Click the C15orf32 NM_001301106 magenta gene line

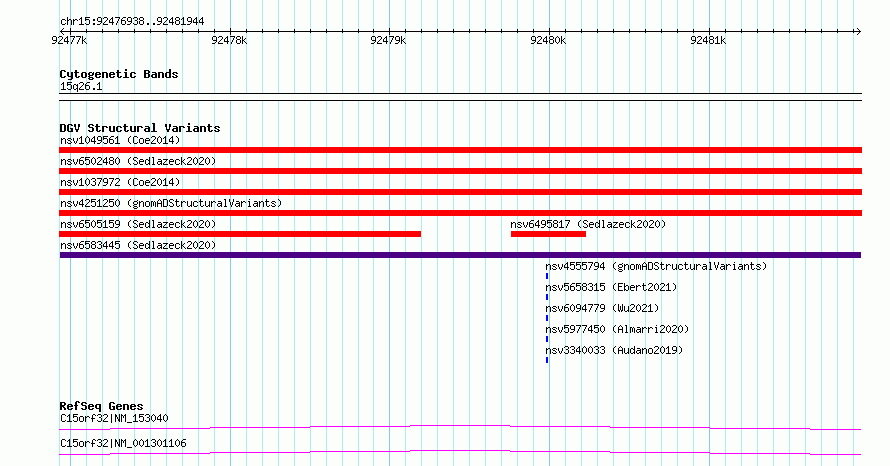pos(460,452)
